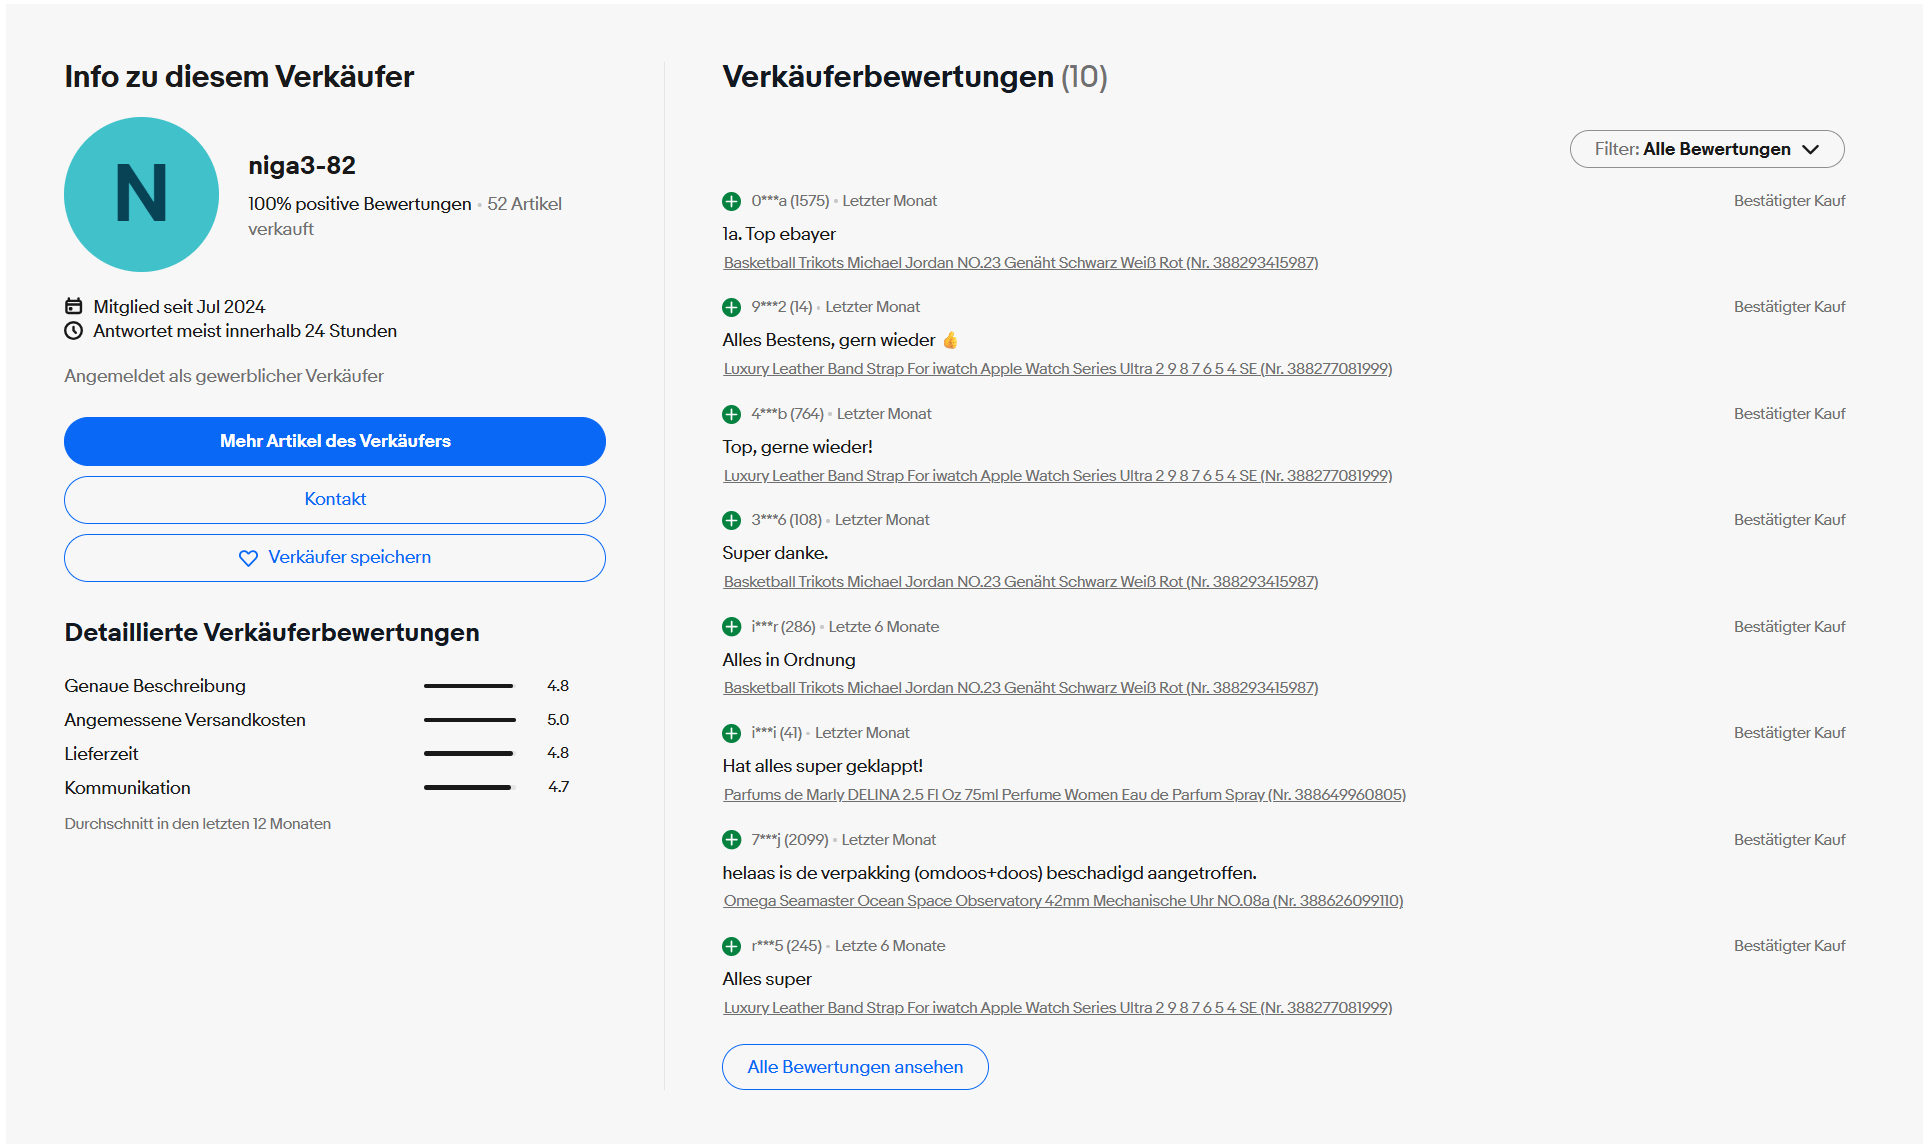Screen dimensions: 1931x1144
Task: View all reviews with Alle Bewertungen ansehen
Action: (855, 1067)
